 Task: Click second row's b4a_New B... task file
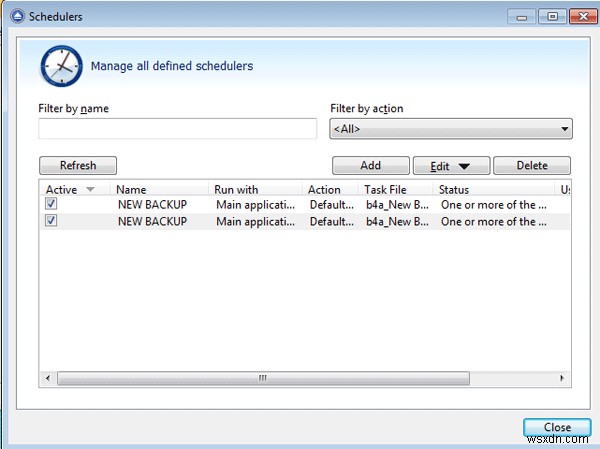(397, 221)
